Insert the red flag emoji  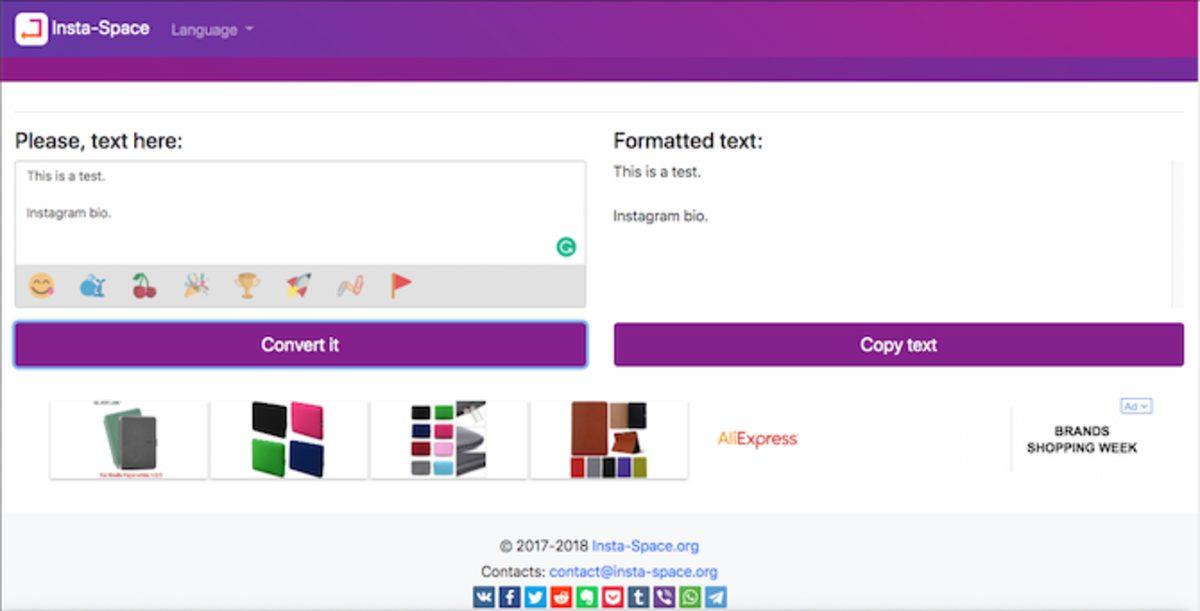[401, 287]
